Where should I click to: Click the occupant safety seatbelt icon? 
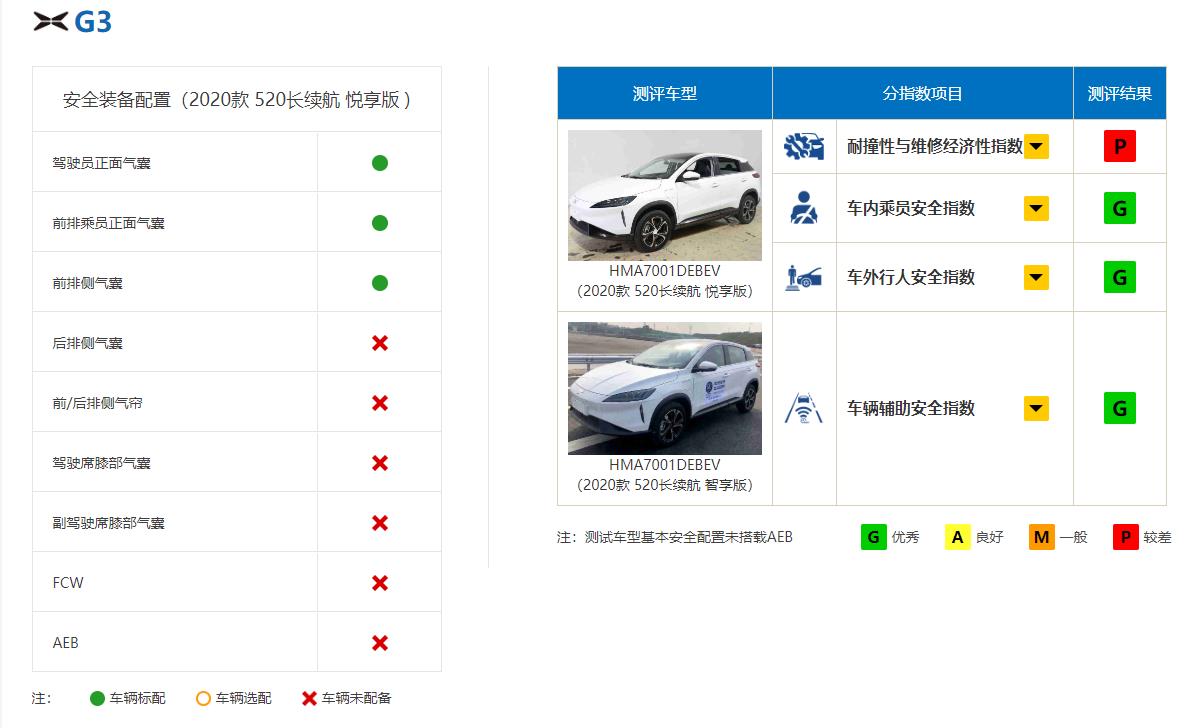[x=803, y=208]
